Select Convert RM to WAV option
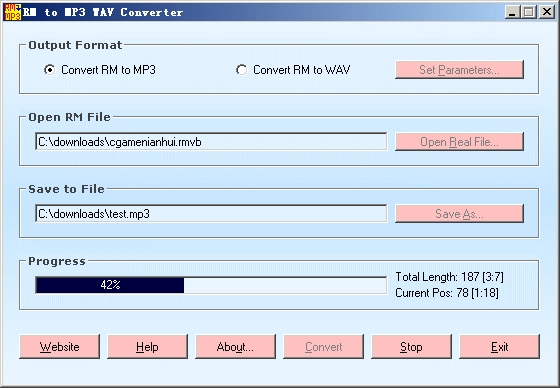The image size is (560, 388). [293, 70]
